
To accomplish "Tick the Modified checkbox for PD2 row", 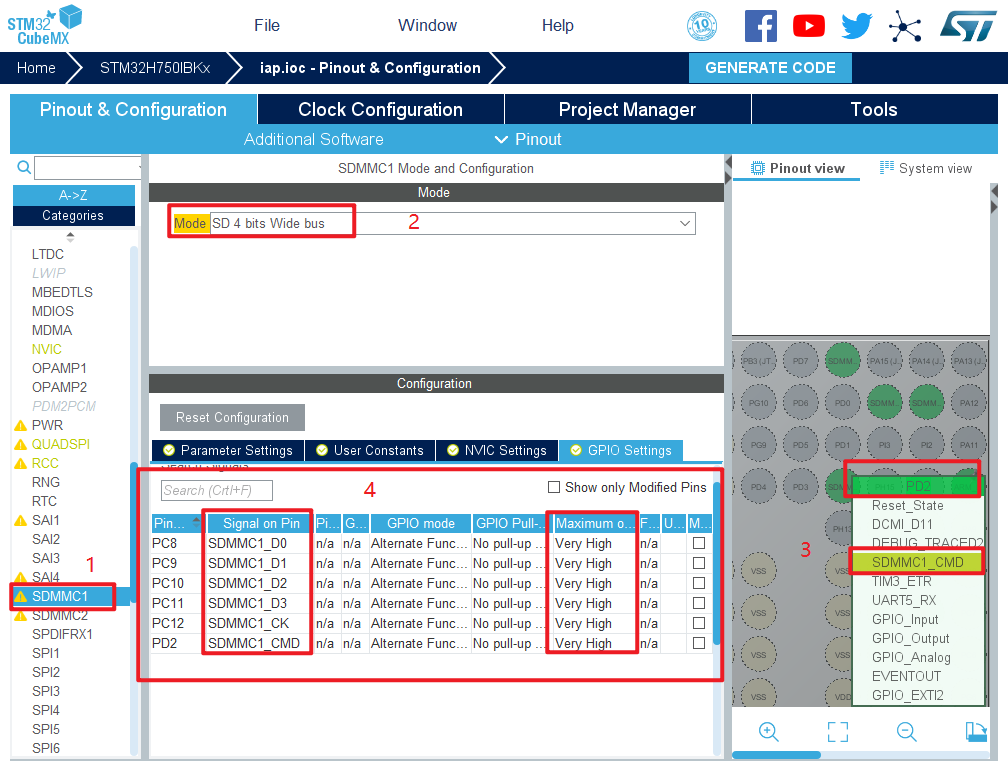I will 699,644.
